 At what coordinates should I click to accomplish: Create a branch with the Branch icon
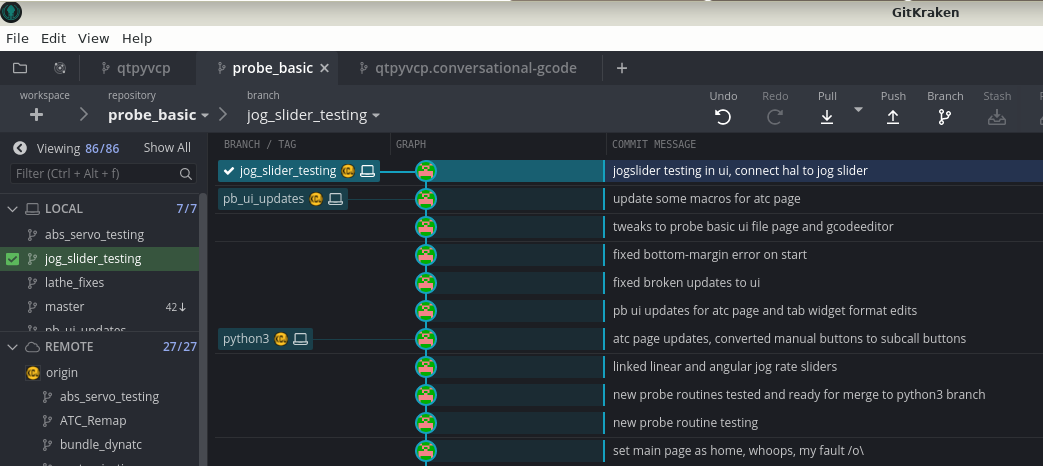tap(945, 118)
